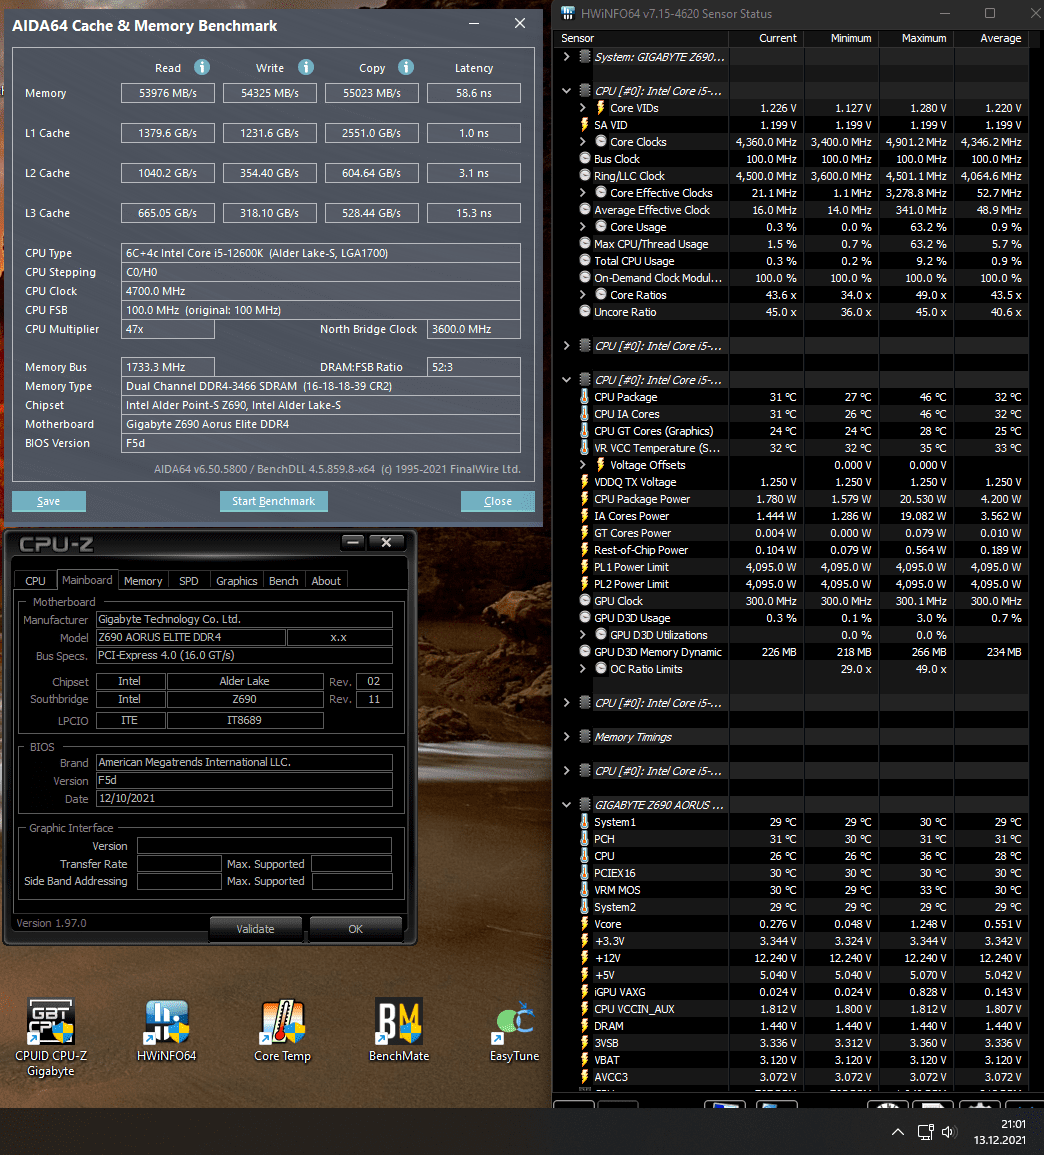
Task: Open the About tab in CPU-Z
Action: [x=326, y=580]
